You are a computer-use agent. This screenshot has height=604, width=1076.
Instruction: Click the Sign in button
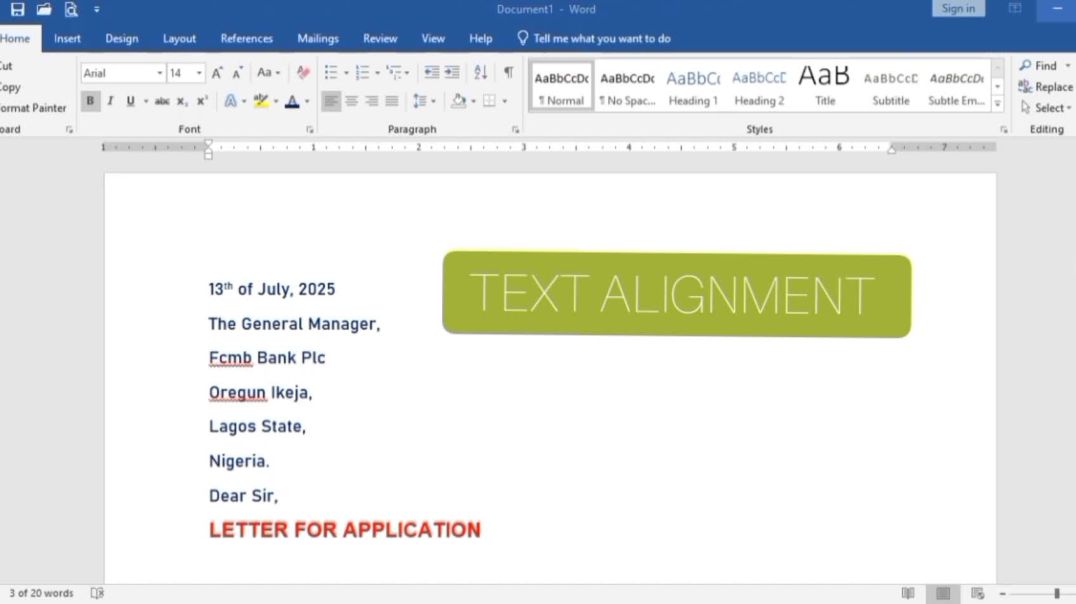(x=957, y=8)
